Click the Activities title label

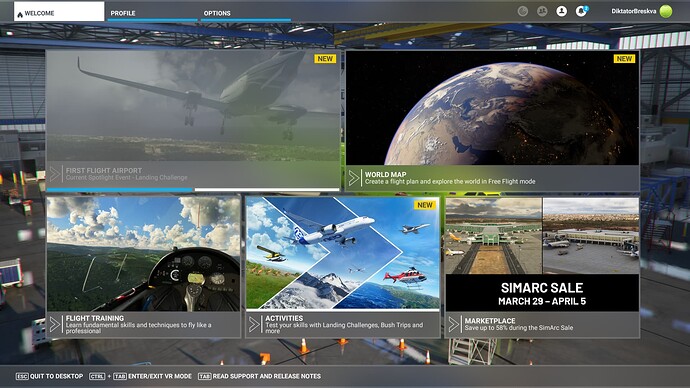point(284,318)
